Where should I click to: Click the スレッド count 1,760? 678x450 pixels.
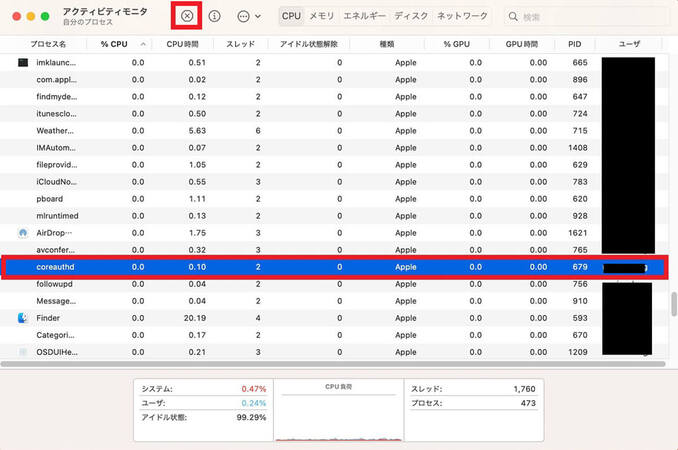pos(524,389)
